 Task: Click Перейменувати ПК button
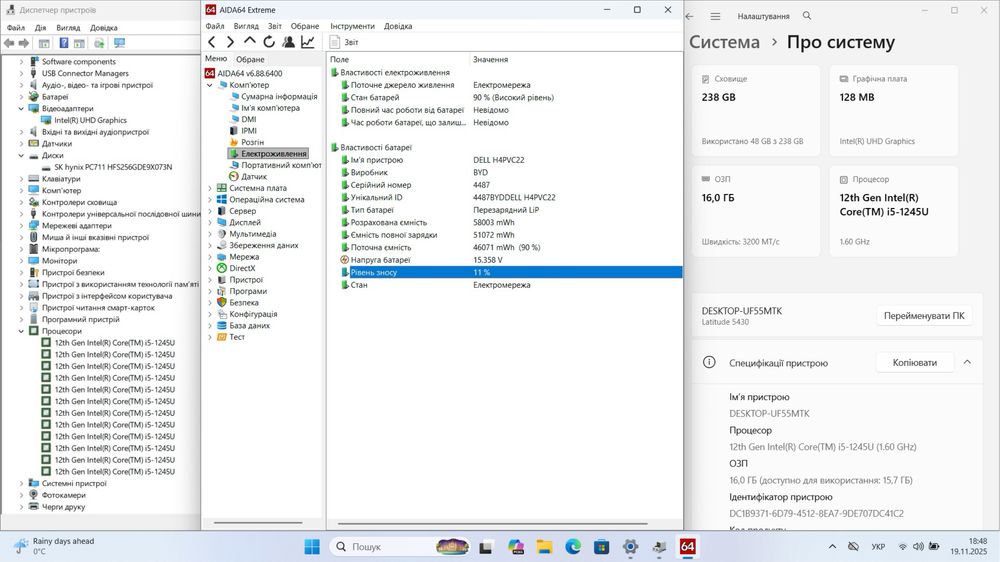923,316
